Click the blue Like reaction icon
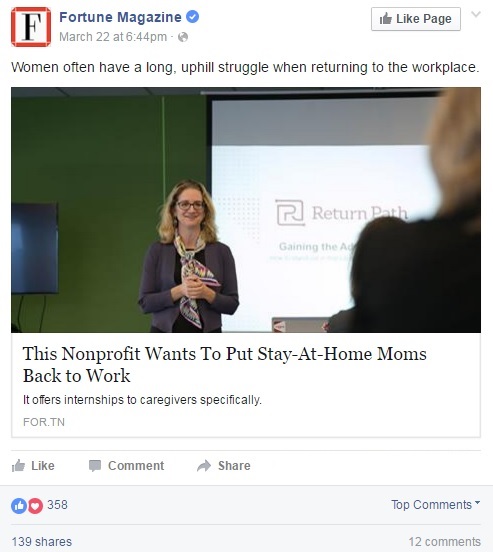Screen dimensions: 493x552 19,506
